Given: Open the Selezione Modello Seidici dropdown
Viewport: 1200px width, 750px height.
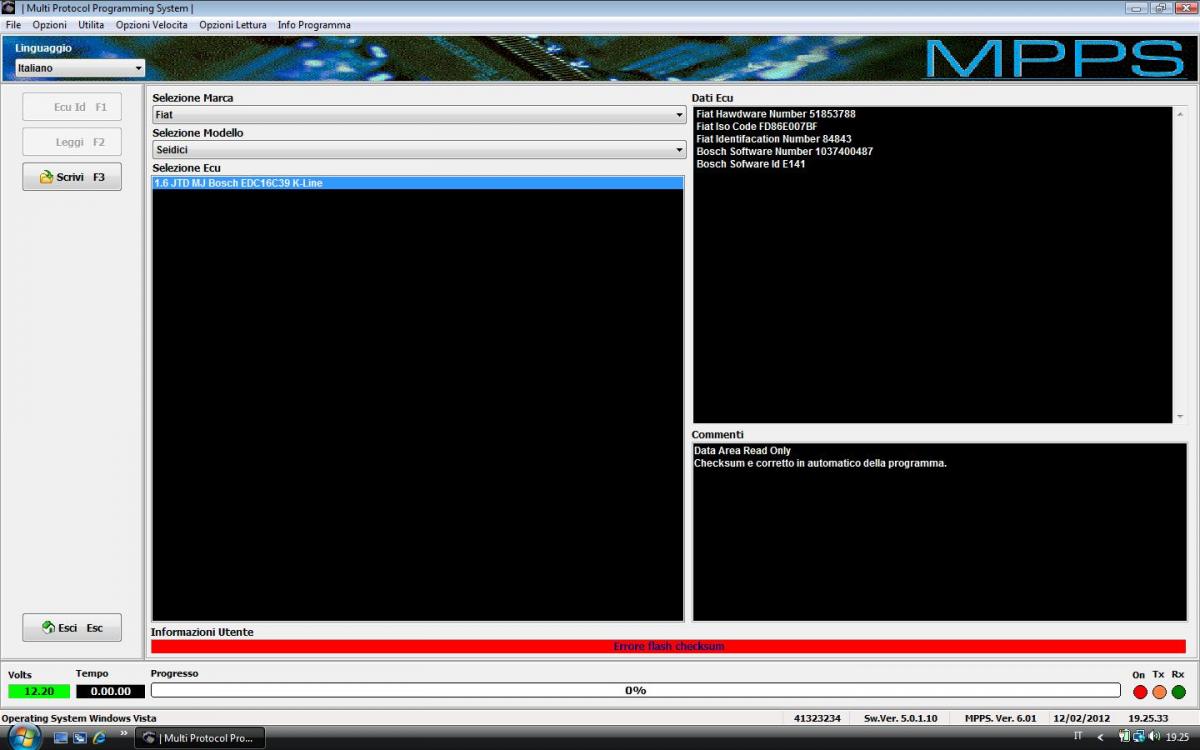Looking at the screenshot, I should point(419,150).
